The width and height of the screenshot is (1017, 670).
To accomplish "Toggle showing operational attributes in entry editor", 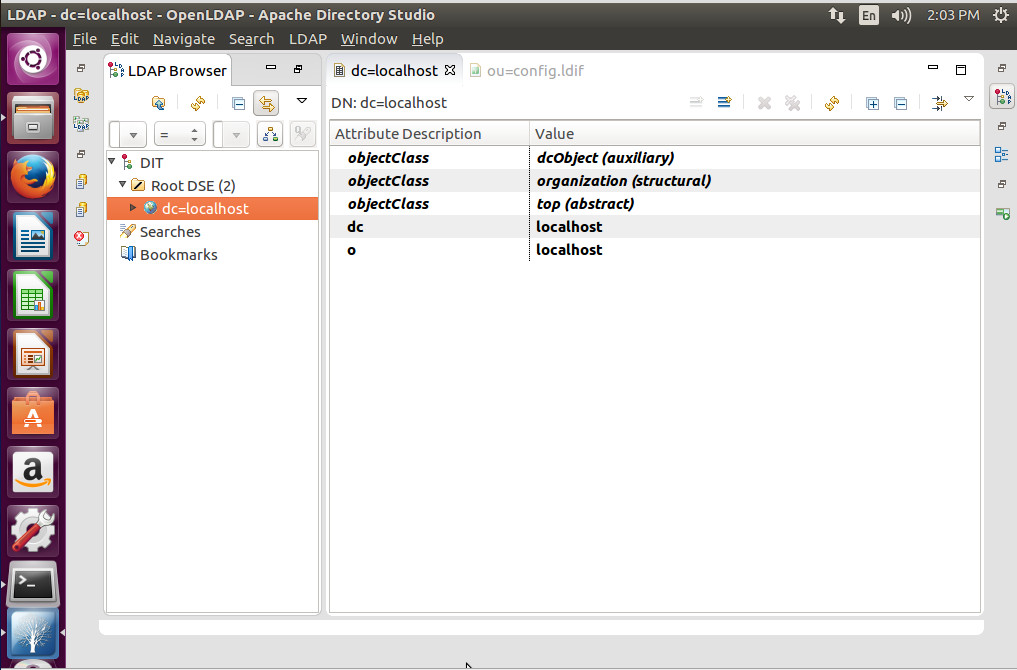I will [x=940, y=102].
